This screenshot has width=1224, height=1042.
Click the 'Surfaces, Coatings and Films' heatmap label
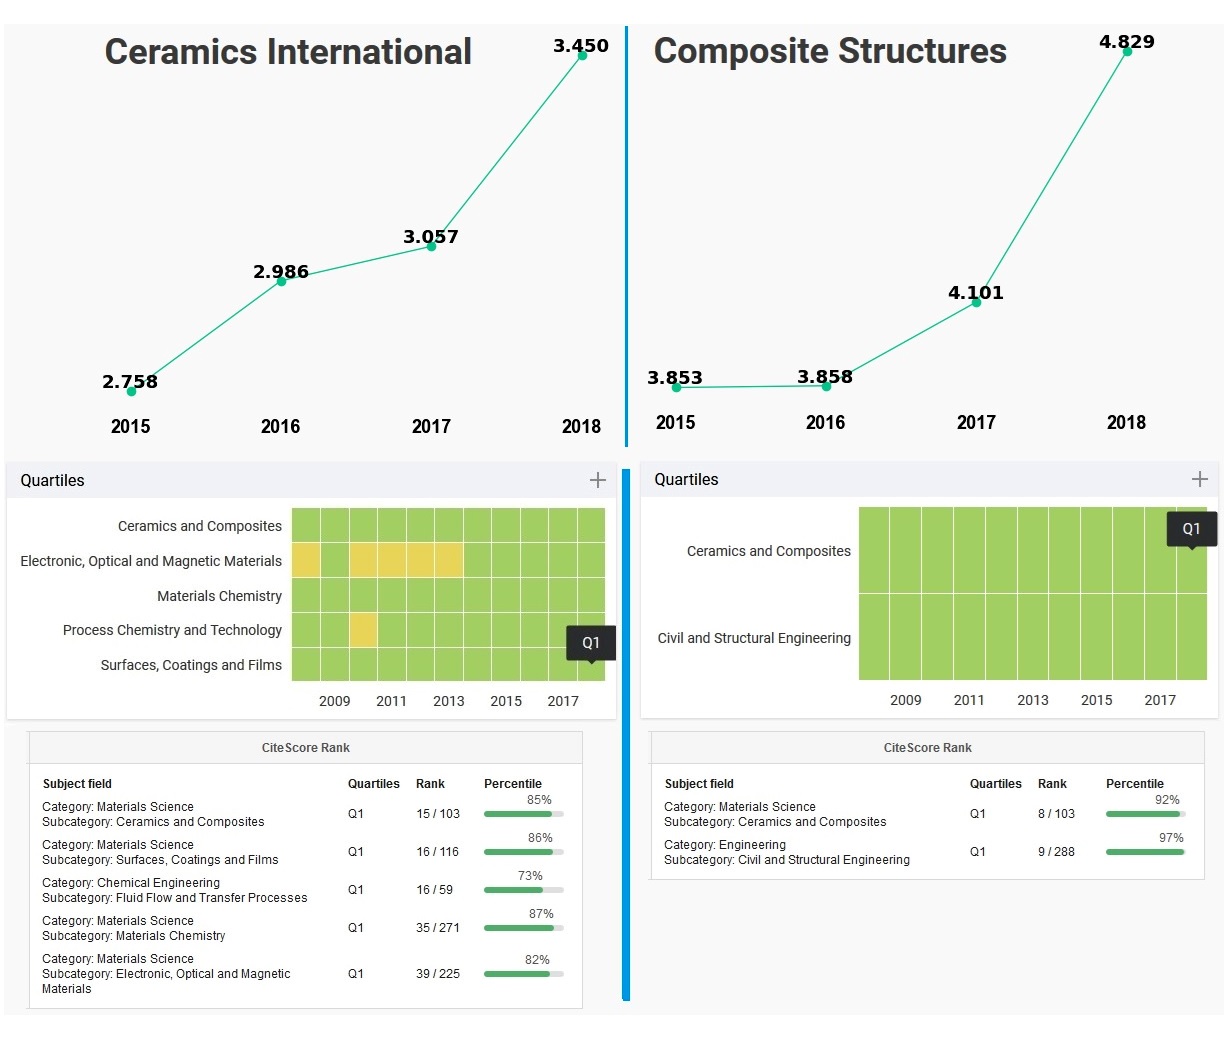pyautogui.click(x=191, y=665)
